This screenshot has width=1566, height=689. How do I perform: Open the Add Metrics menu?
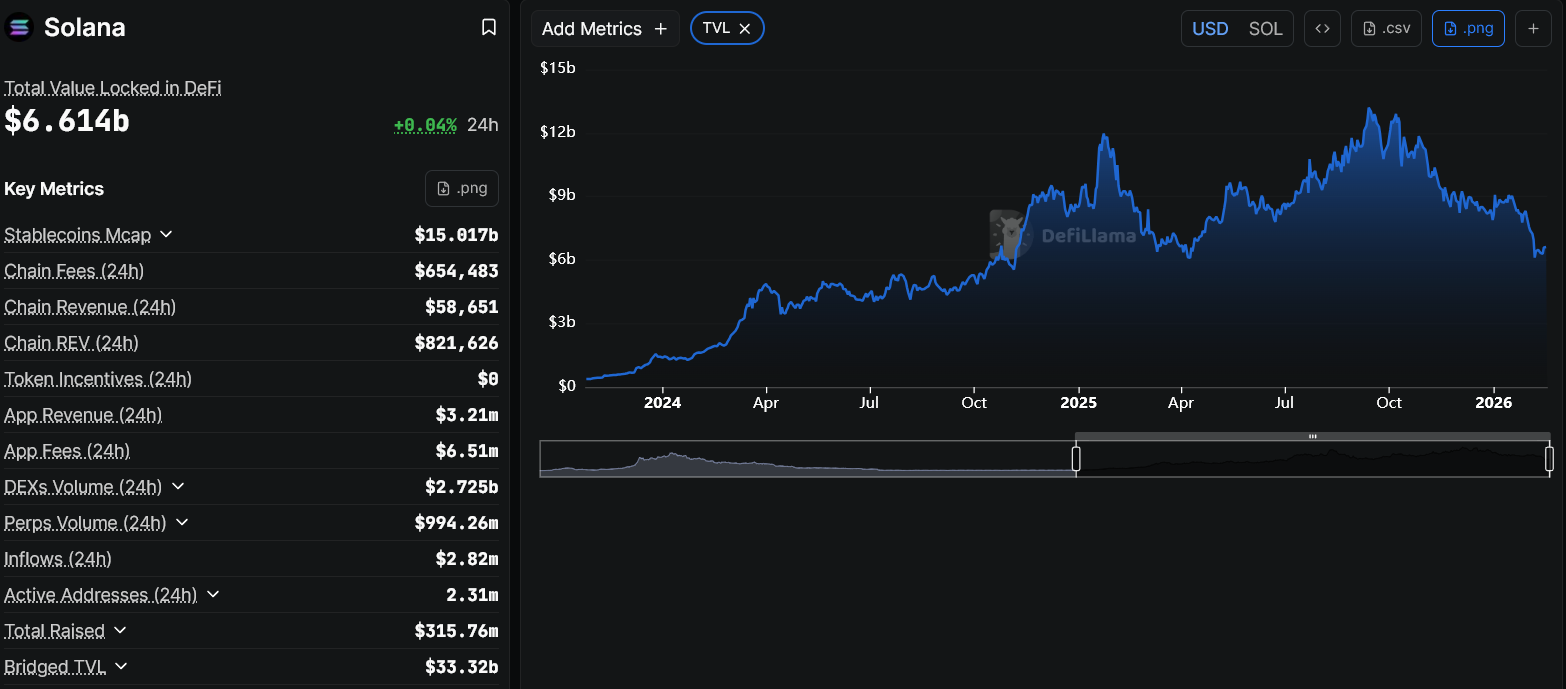click(605, 28)
